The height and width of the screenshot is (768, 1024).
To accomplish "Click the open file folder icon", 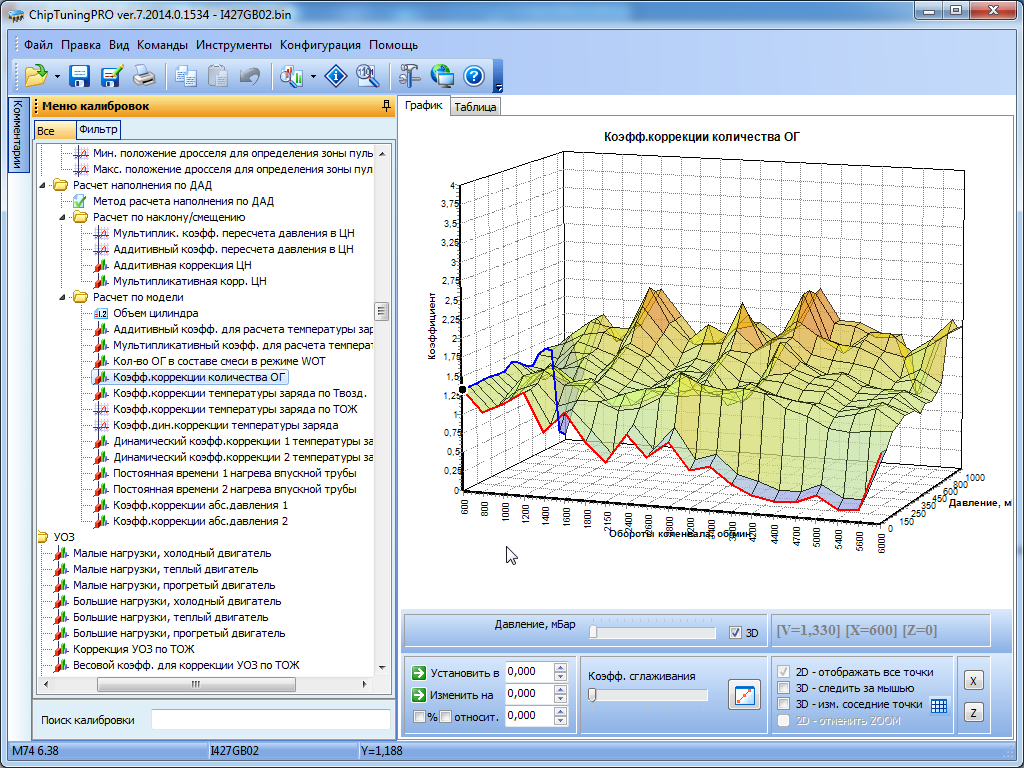I will click(36, 76).
